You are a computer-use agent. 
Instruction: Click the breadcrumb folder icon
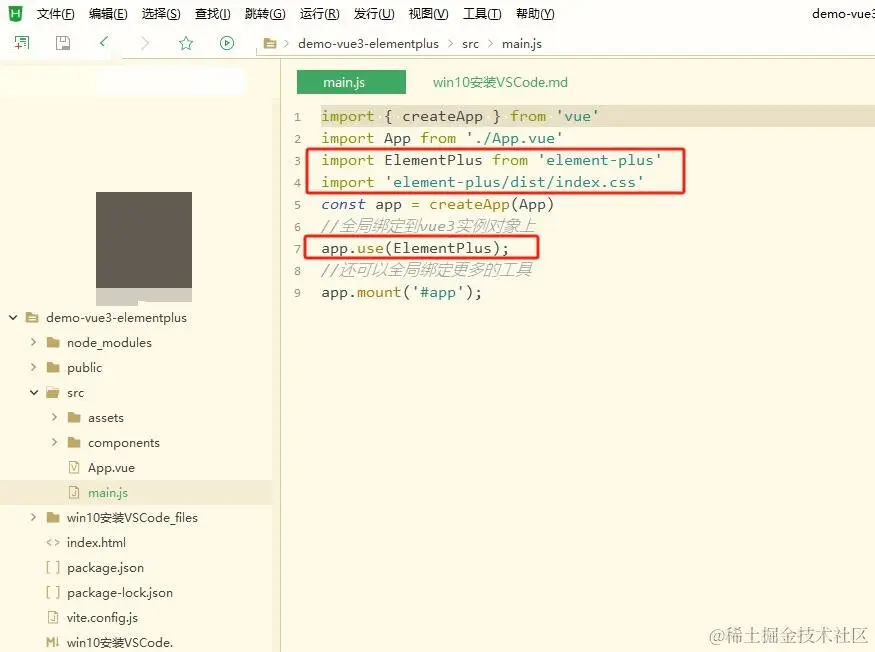(x=270, y=44)
